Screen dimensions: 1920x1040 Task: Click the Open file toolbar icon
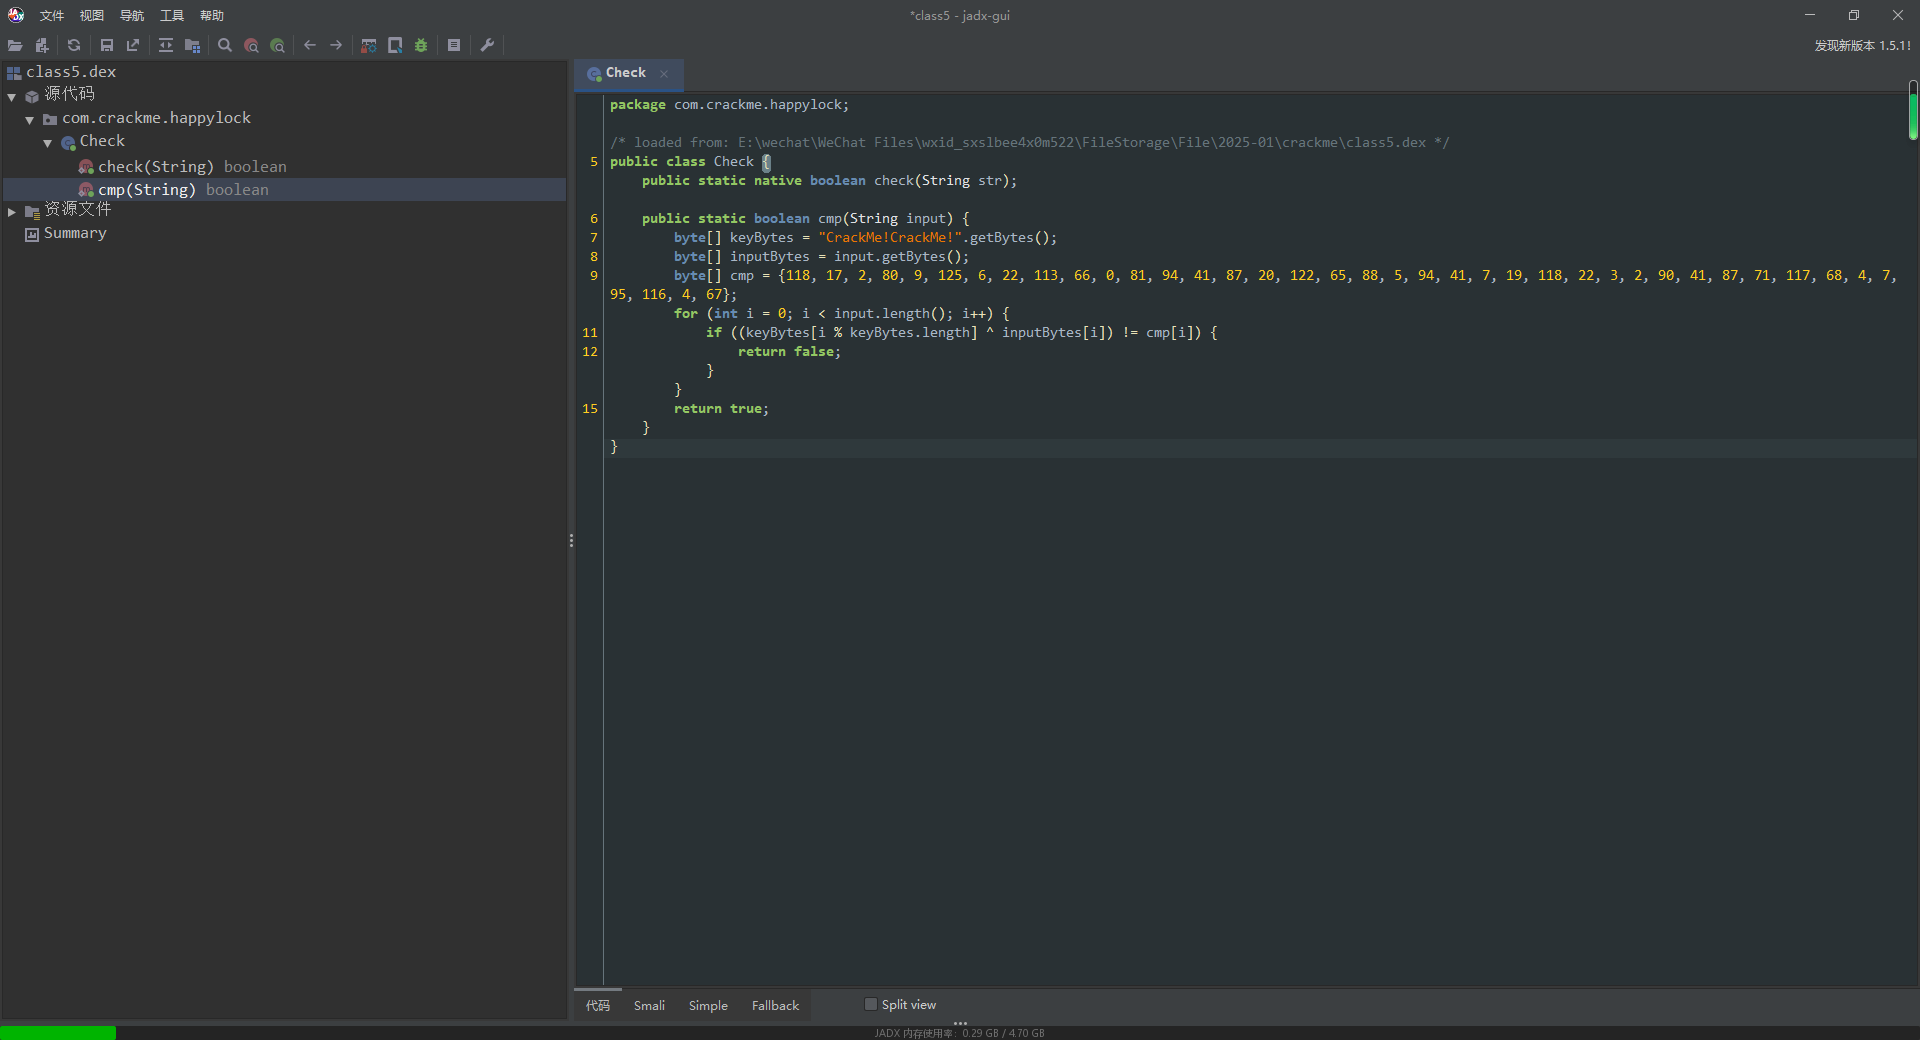click(15, 45)
